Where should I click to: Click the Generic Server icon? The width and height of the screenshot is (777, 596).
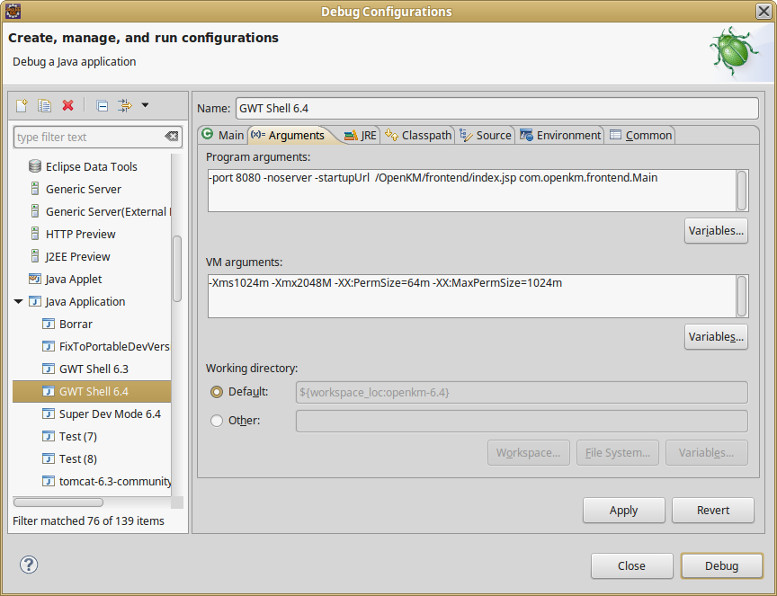click(35, 189)
